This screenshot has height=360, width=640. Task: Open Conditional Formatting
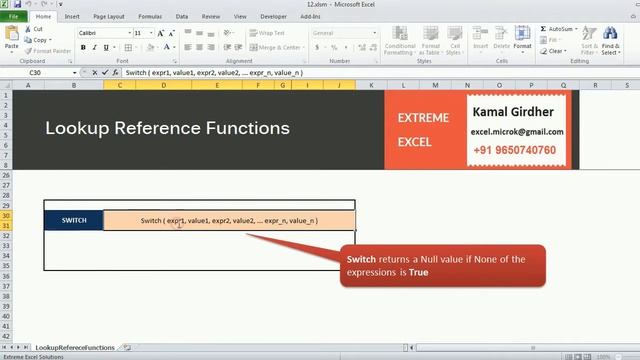(400, 40)
